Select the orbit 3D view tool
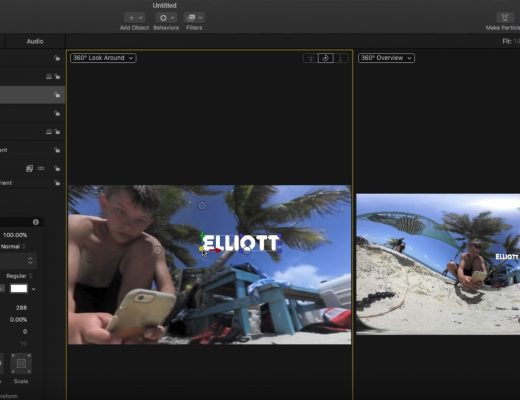520x400 pixels. pos(325,58)
